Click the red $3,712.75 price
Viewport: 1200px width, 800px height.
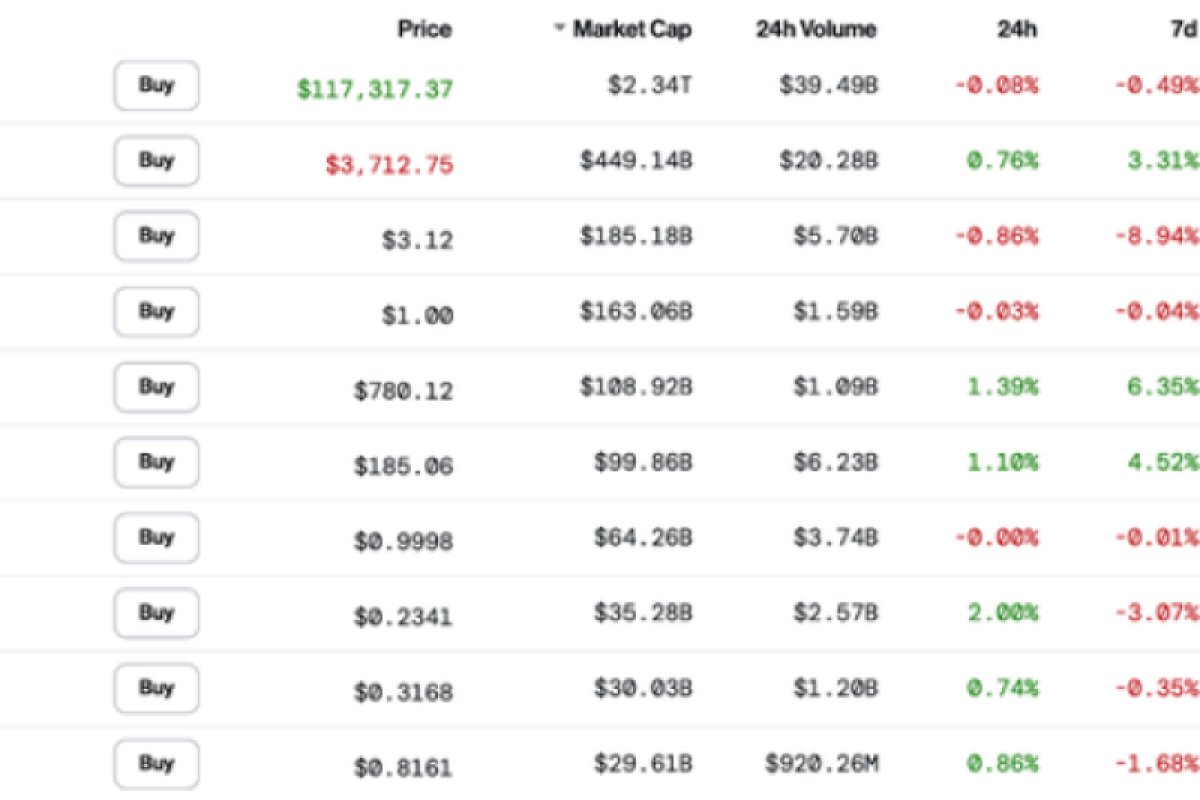389,164
